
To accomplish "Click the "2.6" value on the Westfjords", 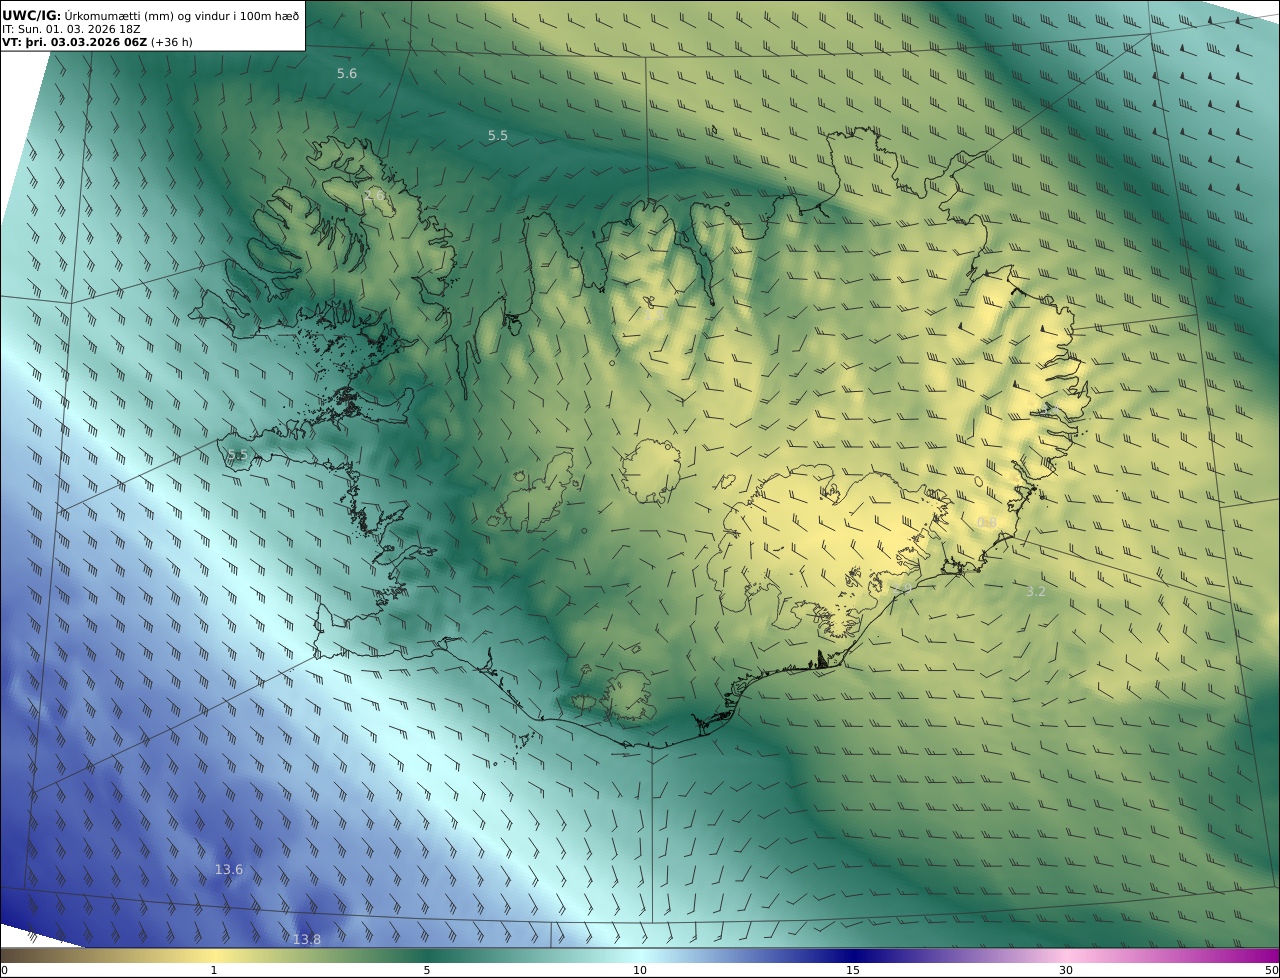I will coord(375,196).
